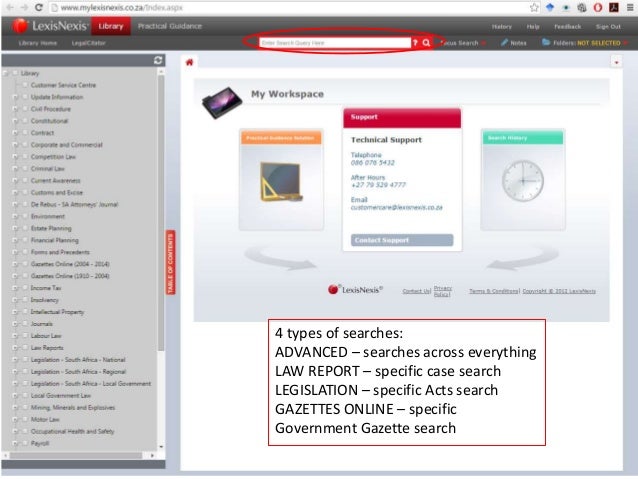Click the Adobe PDF extension icon
Viewport: 638px width, 479px height.
point(614,7)
